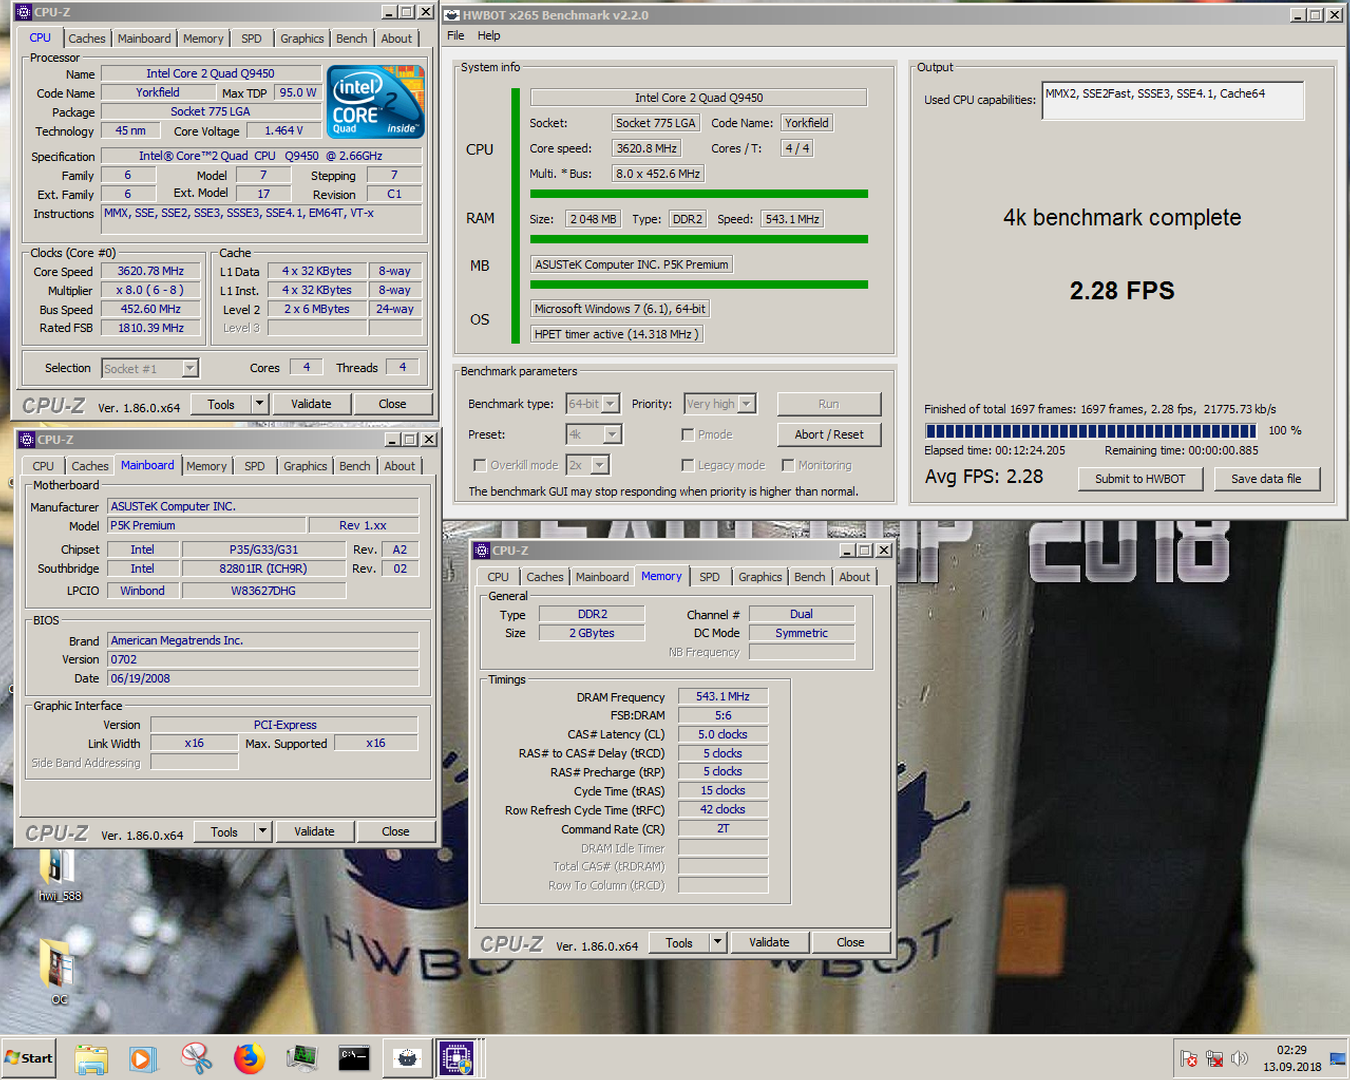Click Validate in the top CPU-Z window
The height and width of the screenshot is (1080, 1350).
[x=311, y=404]
